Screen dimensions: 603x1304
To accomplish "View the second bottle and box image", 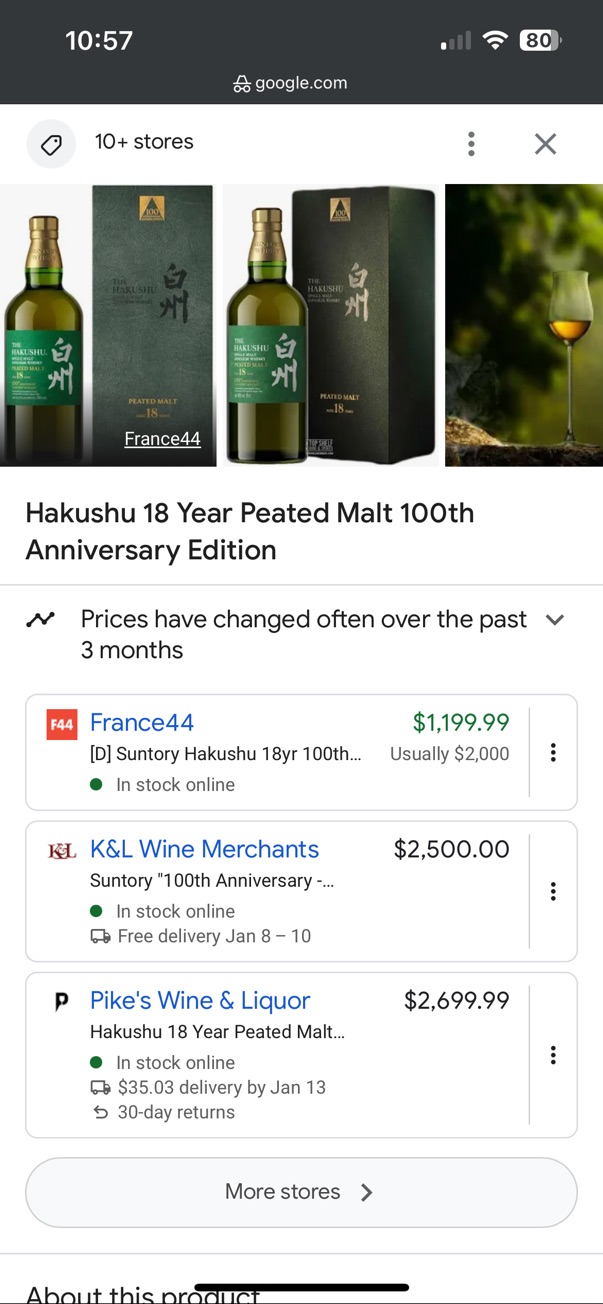I will pos(330,325).
